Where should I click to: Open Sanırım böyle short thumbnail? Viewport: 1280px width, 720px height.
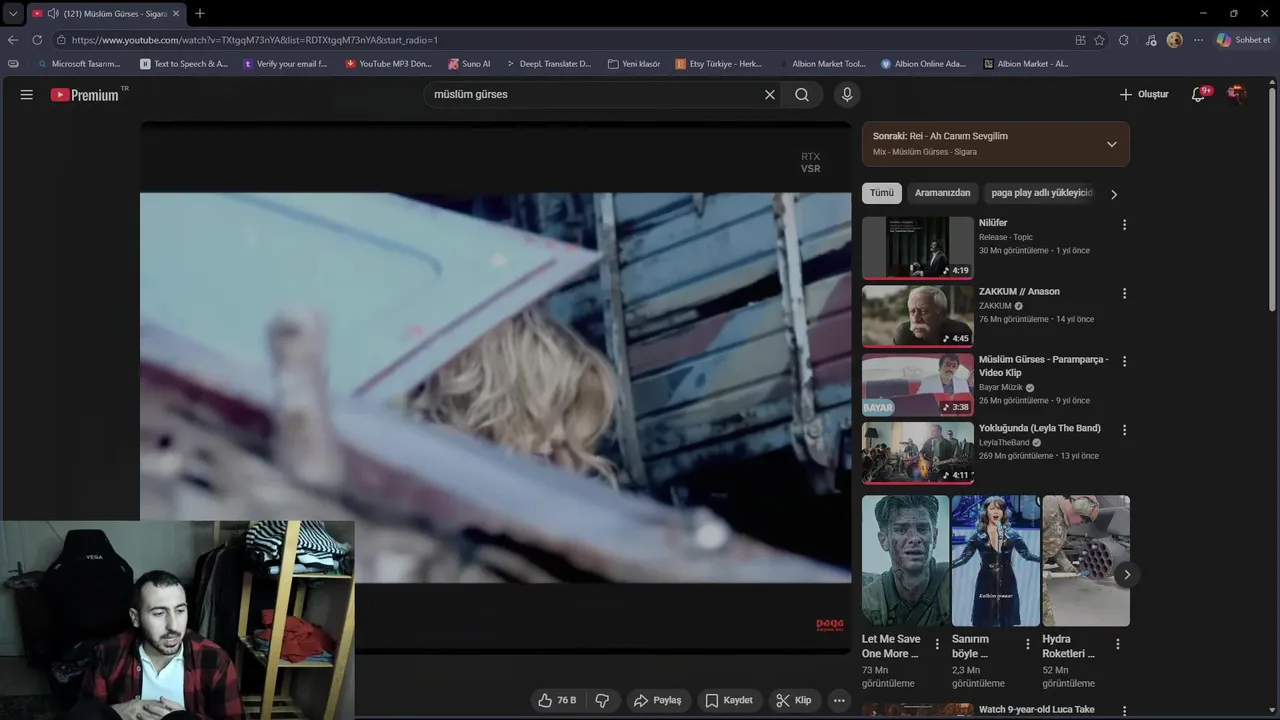[996, 561]
